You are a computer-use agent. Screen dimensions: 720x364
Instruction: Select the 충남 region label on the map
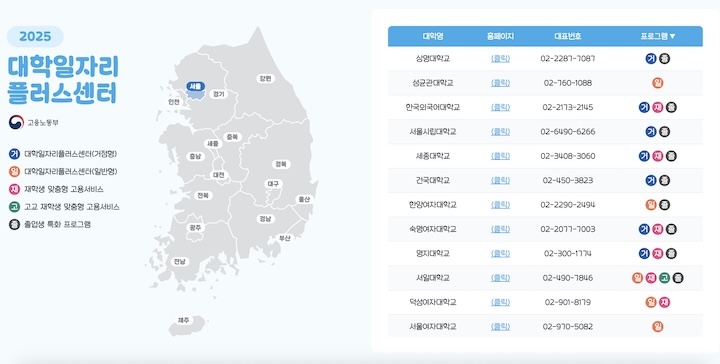pyautogui.click(x=195, y=157)
